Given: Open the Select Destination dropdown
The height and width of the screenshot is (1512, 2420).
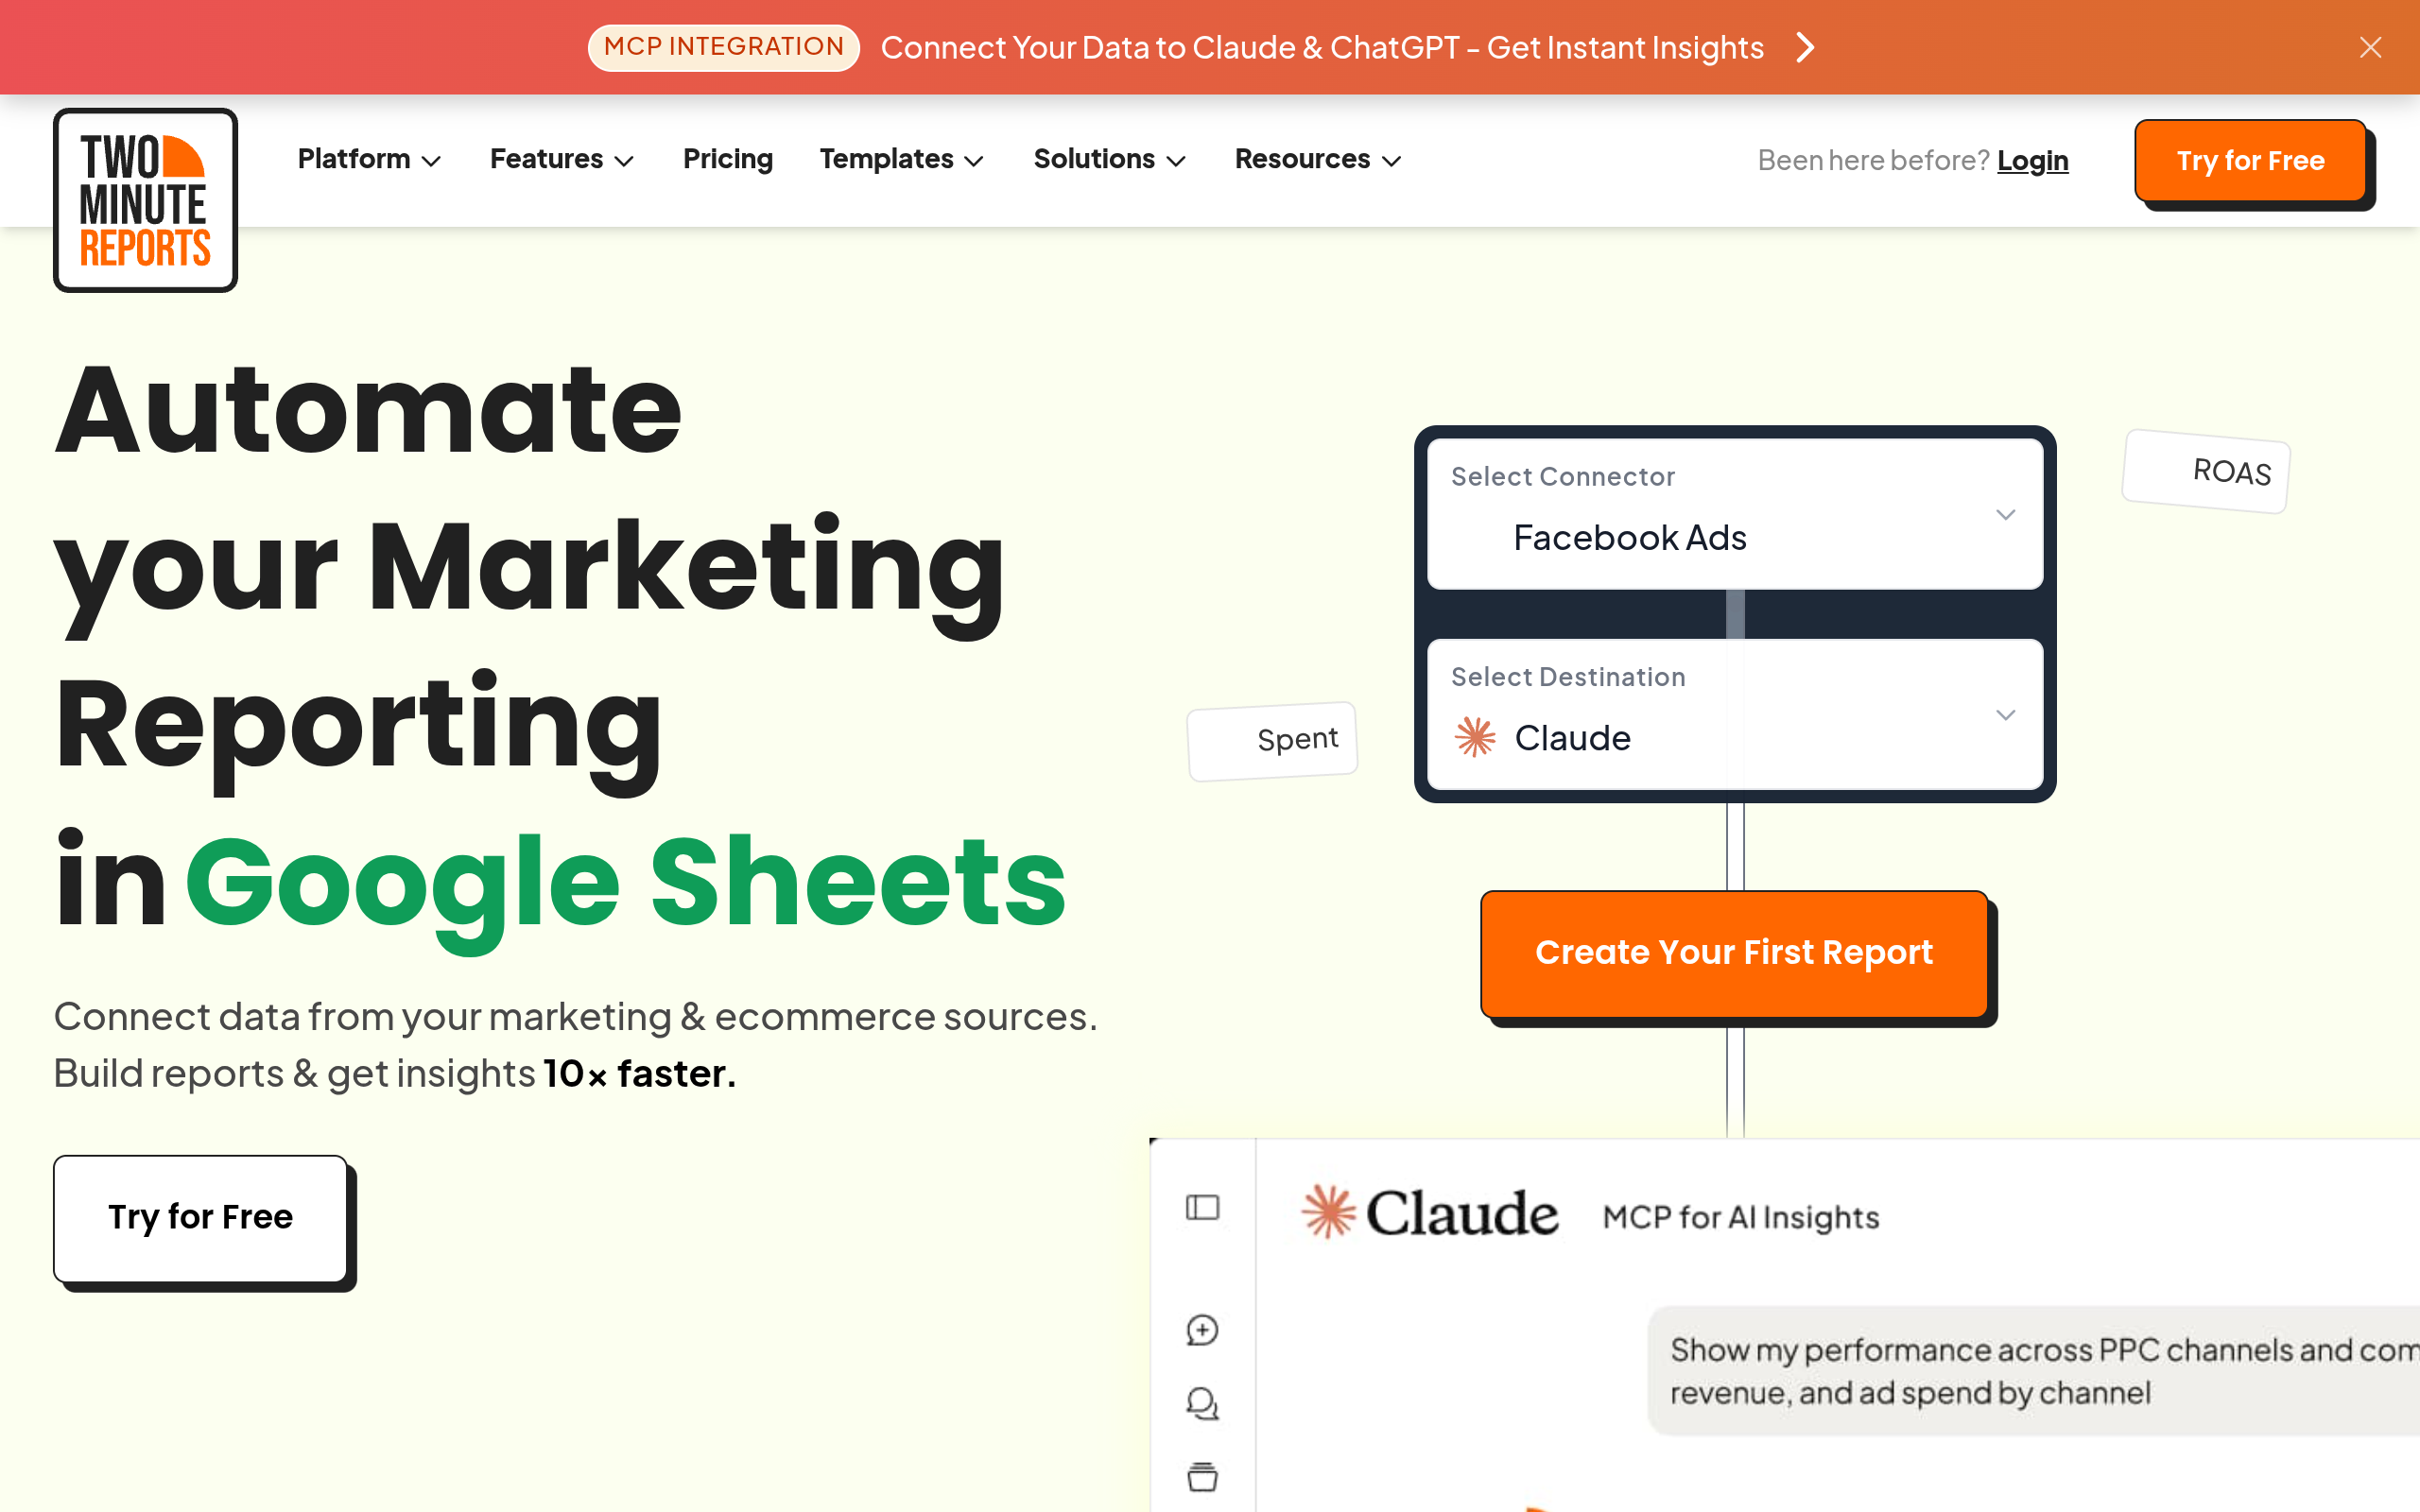Looking at the screenshot, I should [x=1735, y=714].
